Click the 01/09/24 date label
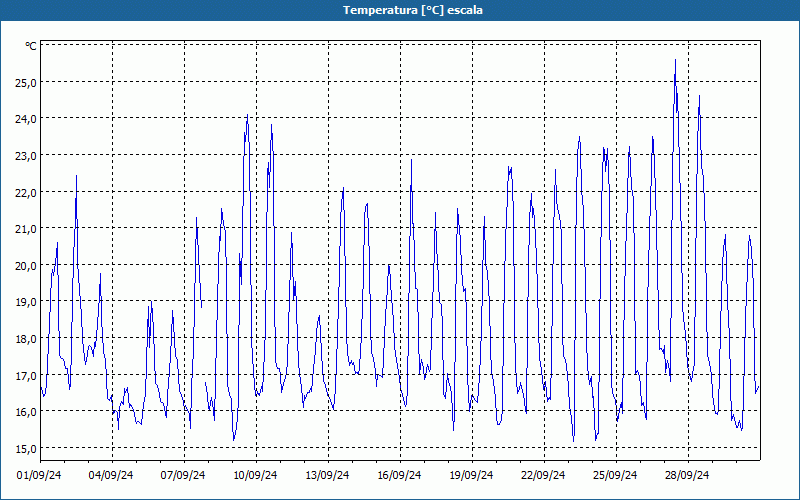 (39, 475)
